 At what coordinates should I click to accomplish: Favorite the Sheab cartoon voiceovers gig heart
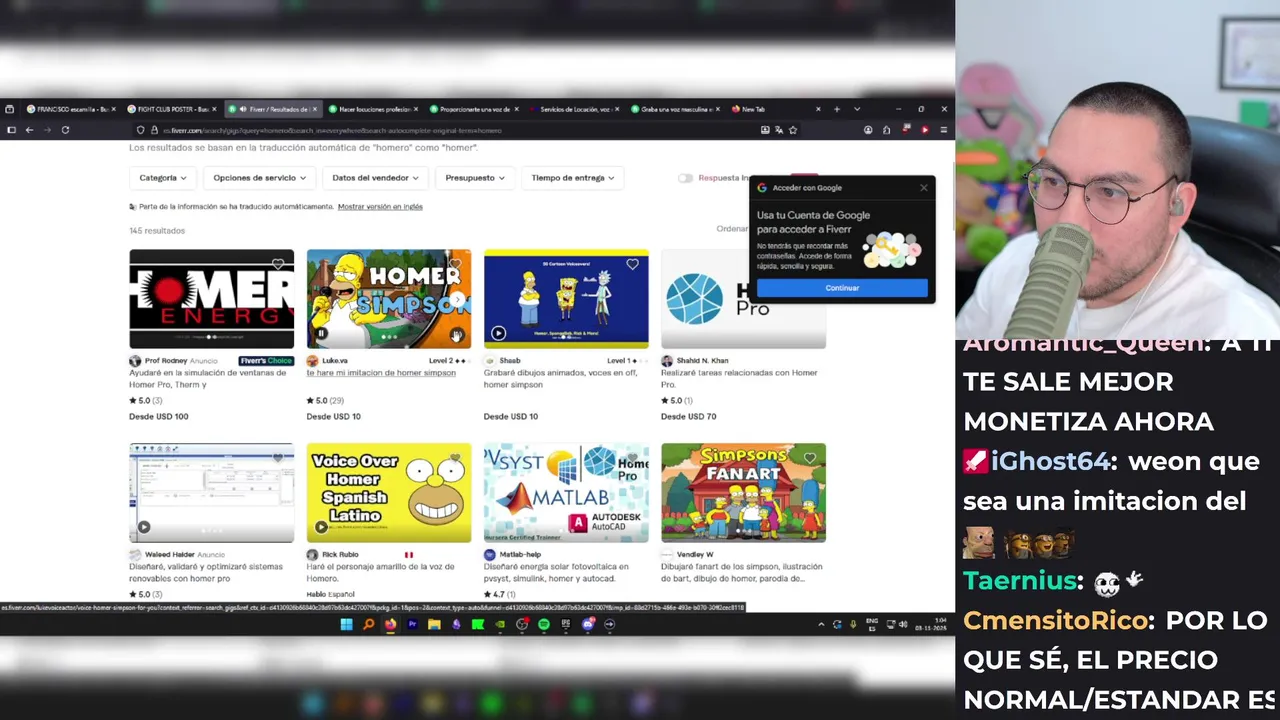(632, 264)
